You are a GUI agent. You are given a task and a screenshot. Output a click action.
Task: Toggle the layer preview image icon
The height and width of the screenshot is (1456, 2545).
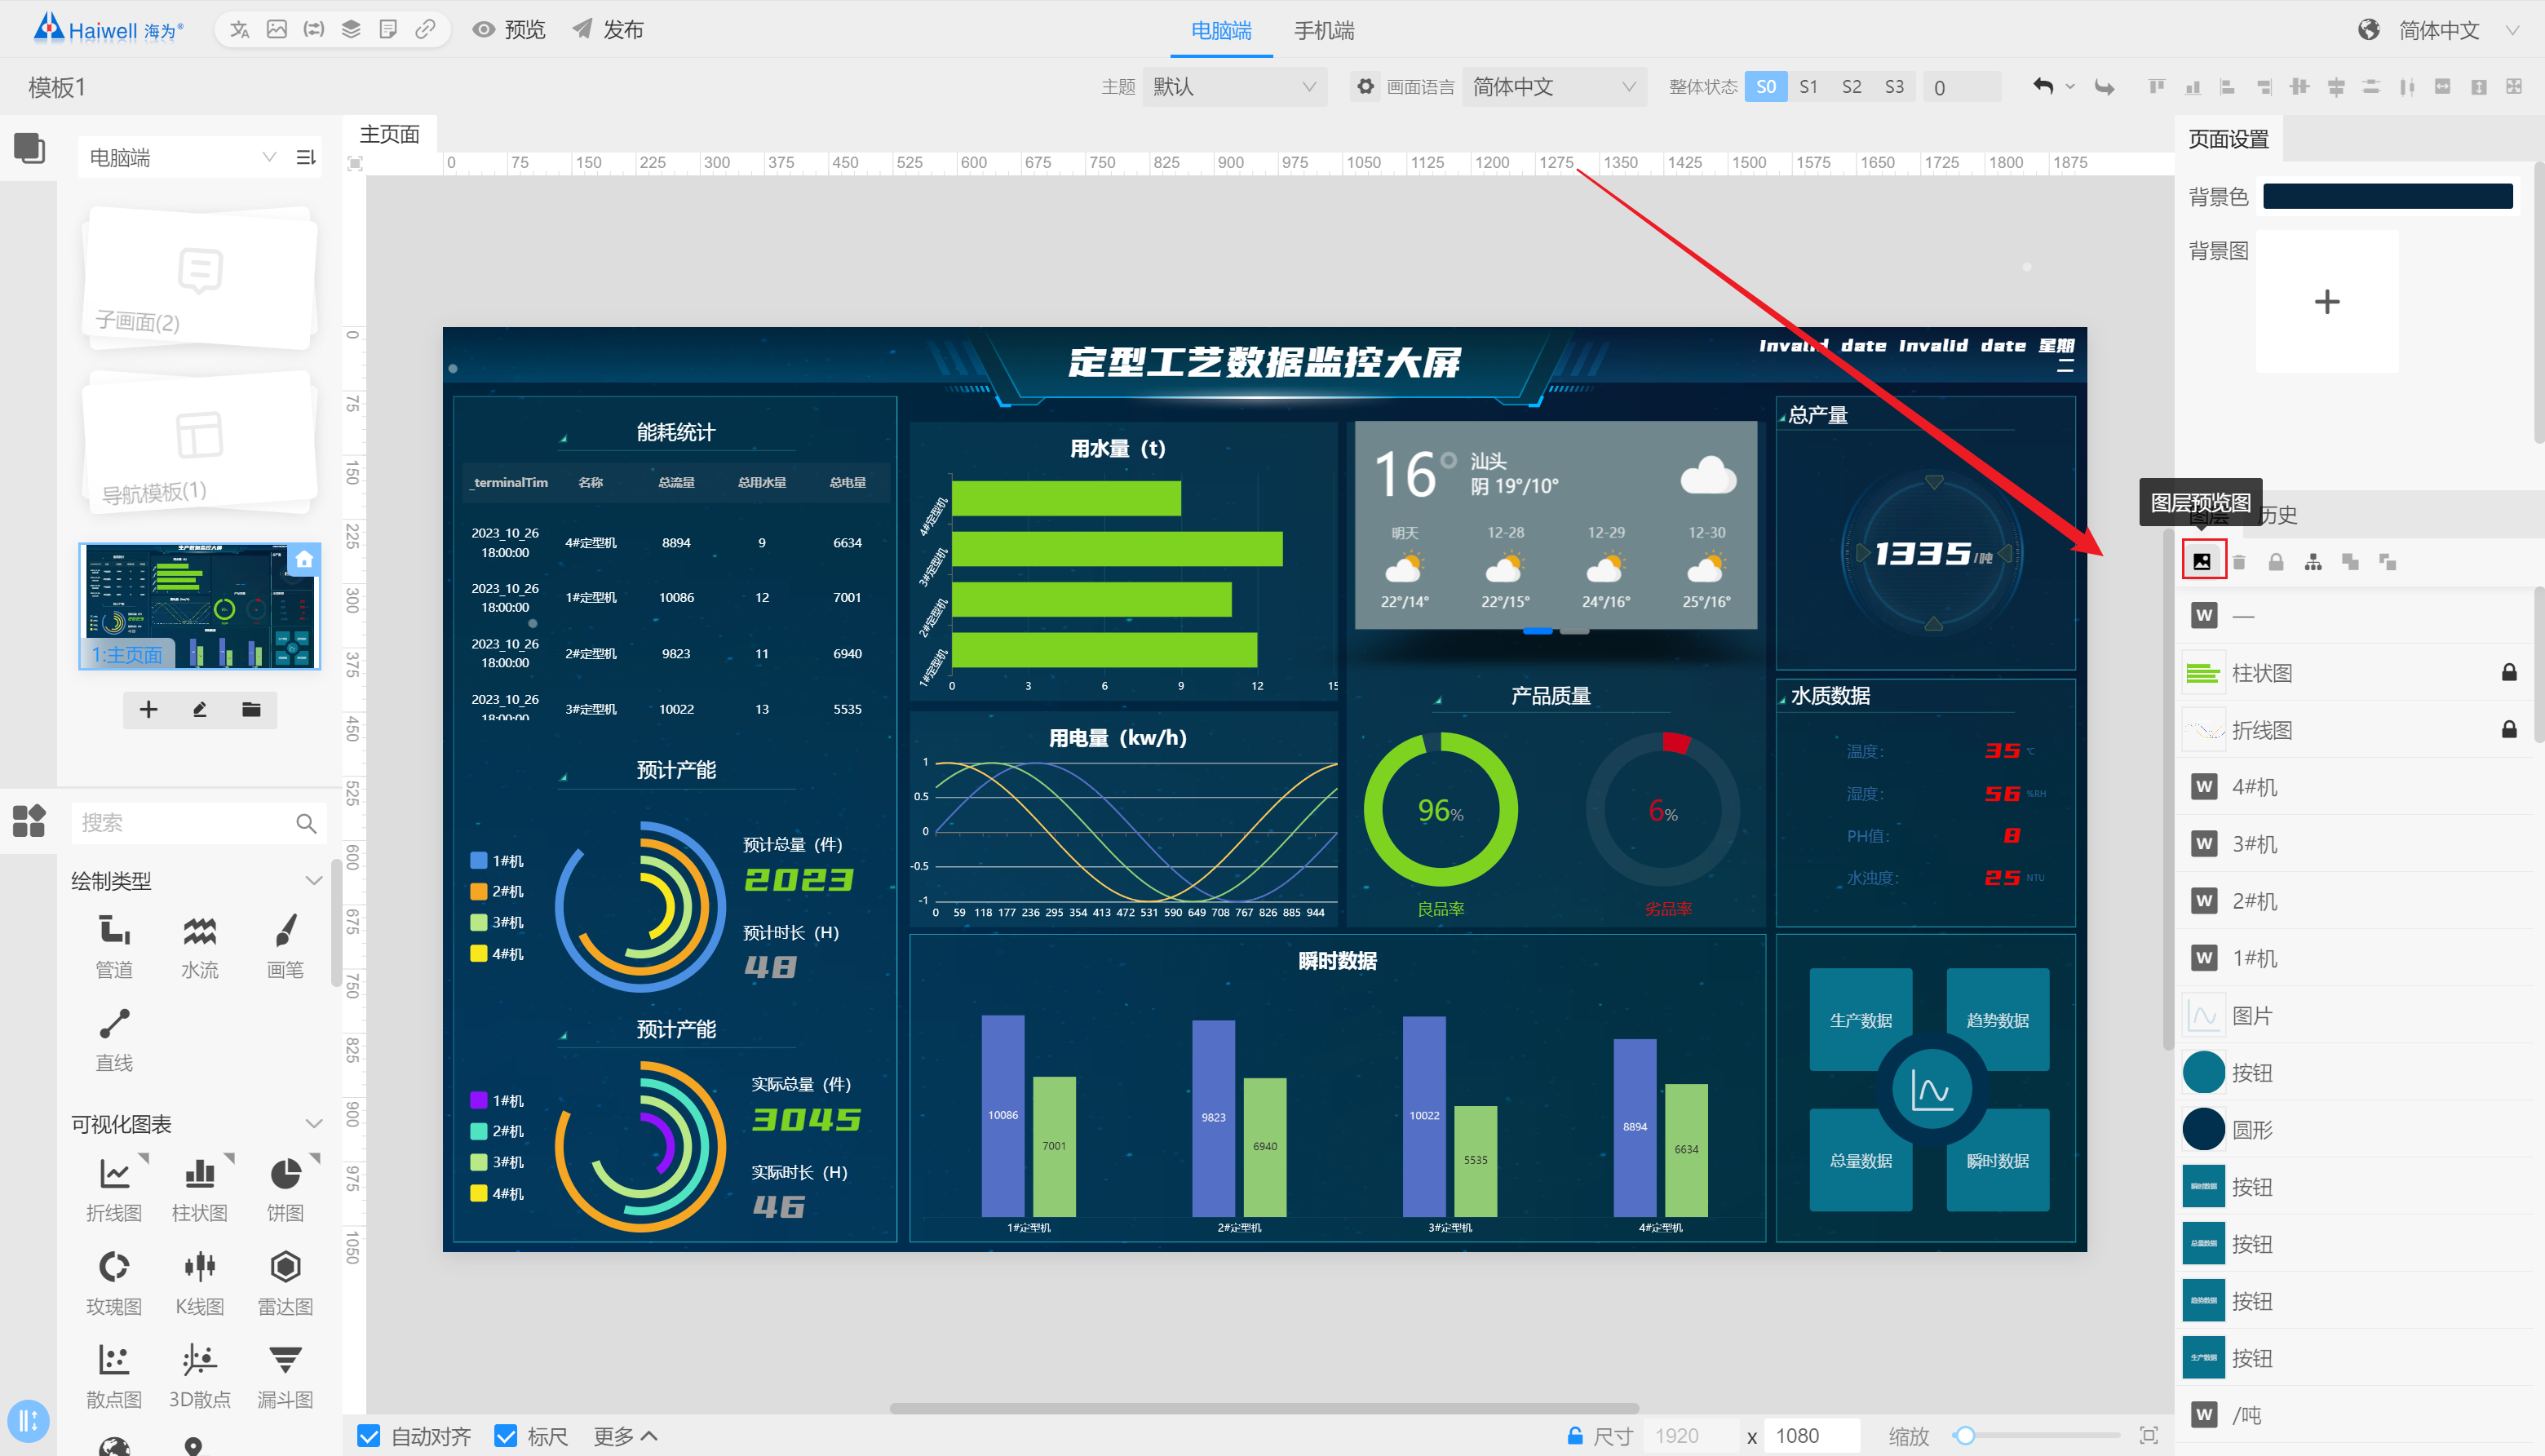point(2202,561)
